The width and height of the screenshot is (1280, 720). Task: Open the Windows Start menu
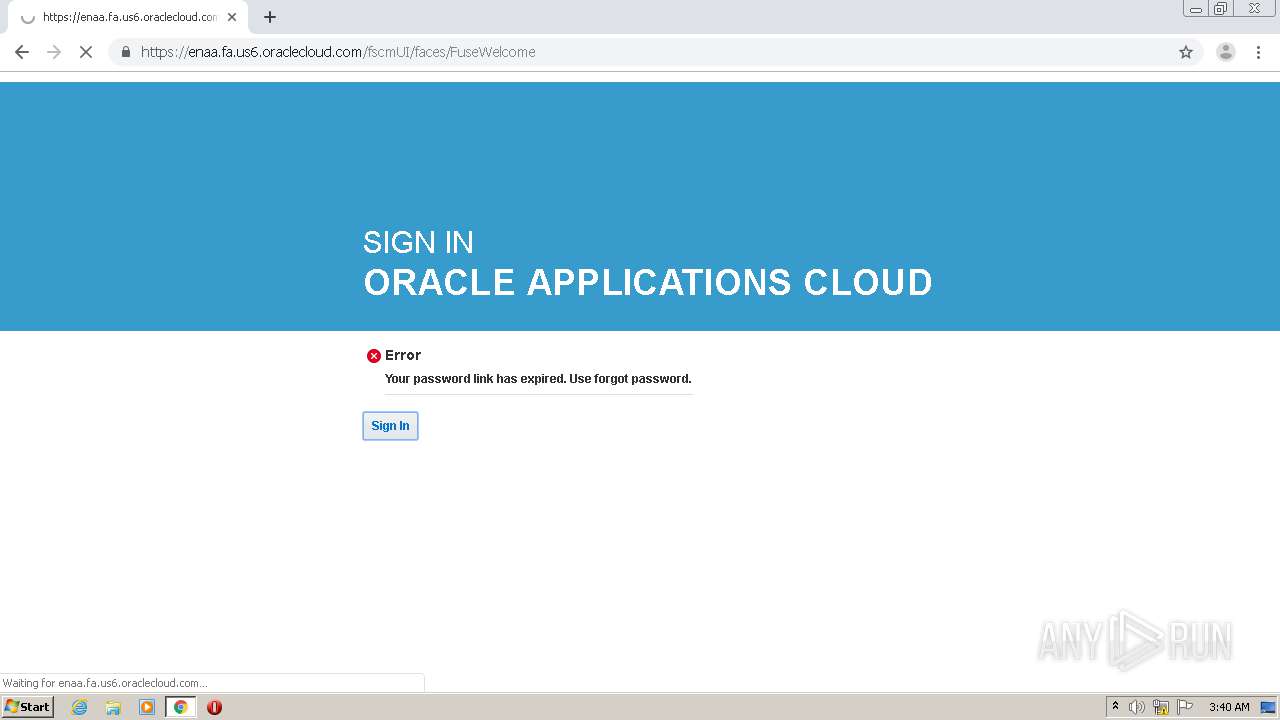[28, 706]
